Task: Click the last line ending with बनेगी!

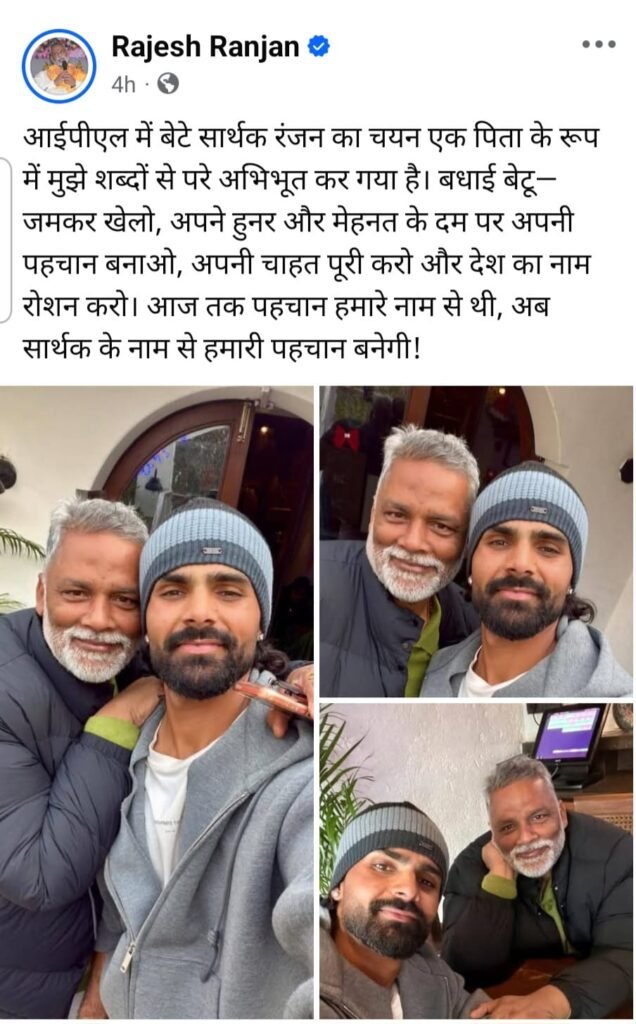Action: click(x=221, y=347)
